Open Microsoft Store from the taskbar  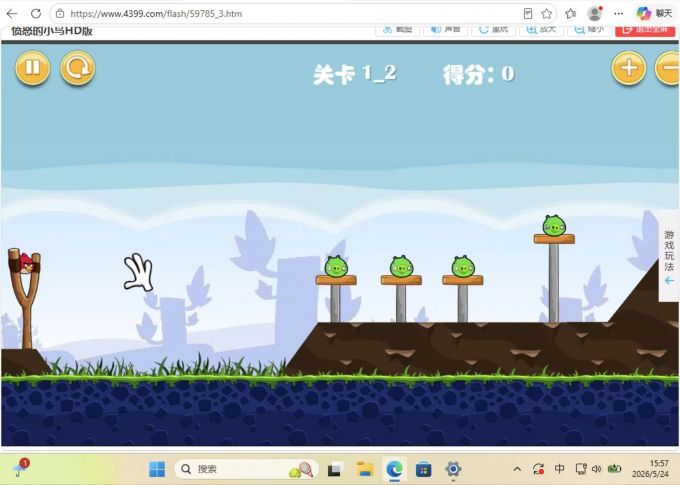(423, 469)
